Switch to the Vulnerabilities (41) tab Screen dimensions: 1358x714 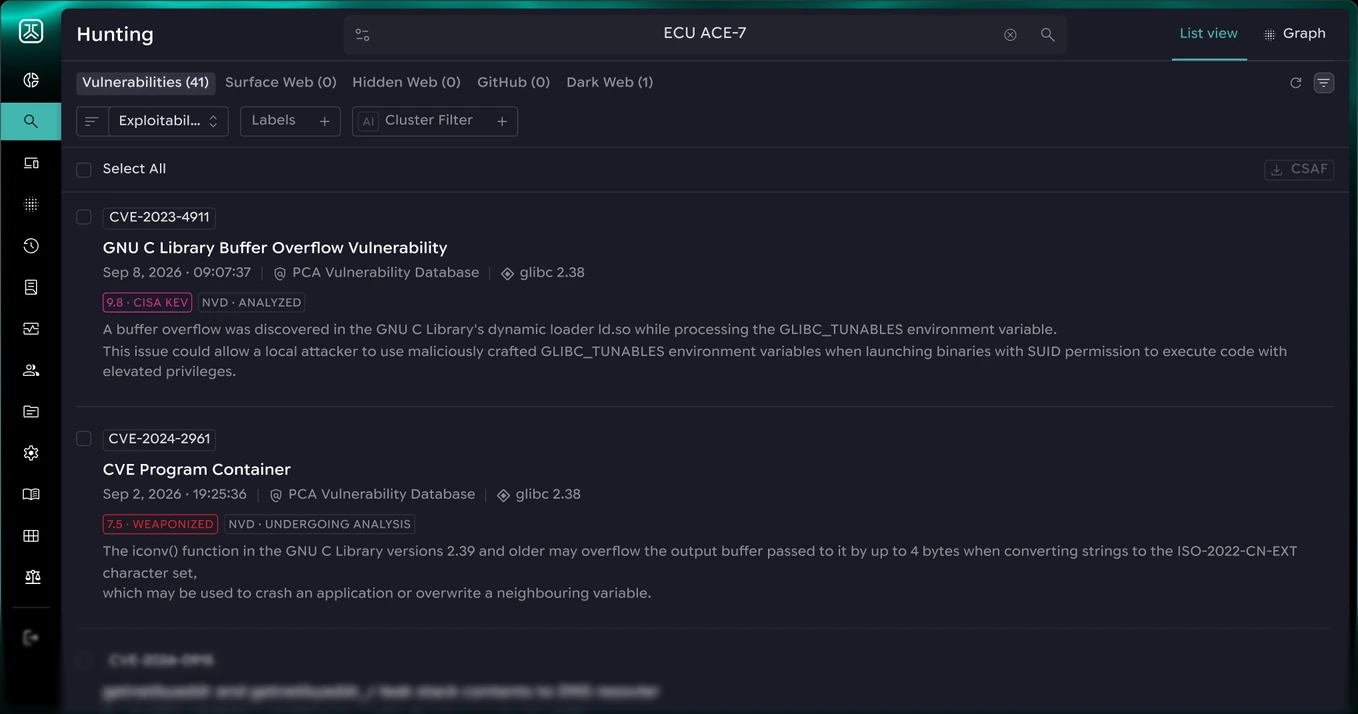tap(145, 83)
